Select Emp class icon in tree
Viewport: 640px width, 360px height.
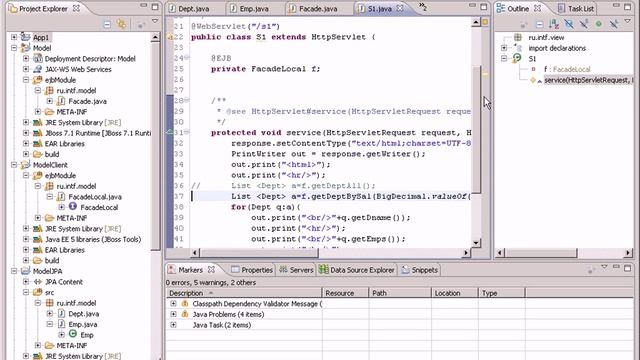click(x=73, y=334)
